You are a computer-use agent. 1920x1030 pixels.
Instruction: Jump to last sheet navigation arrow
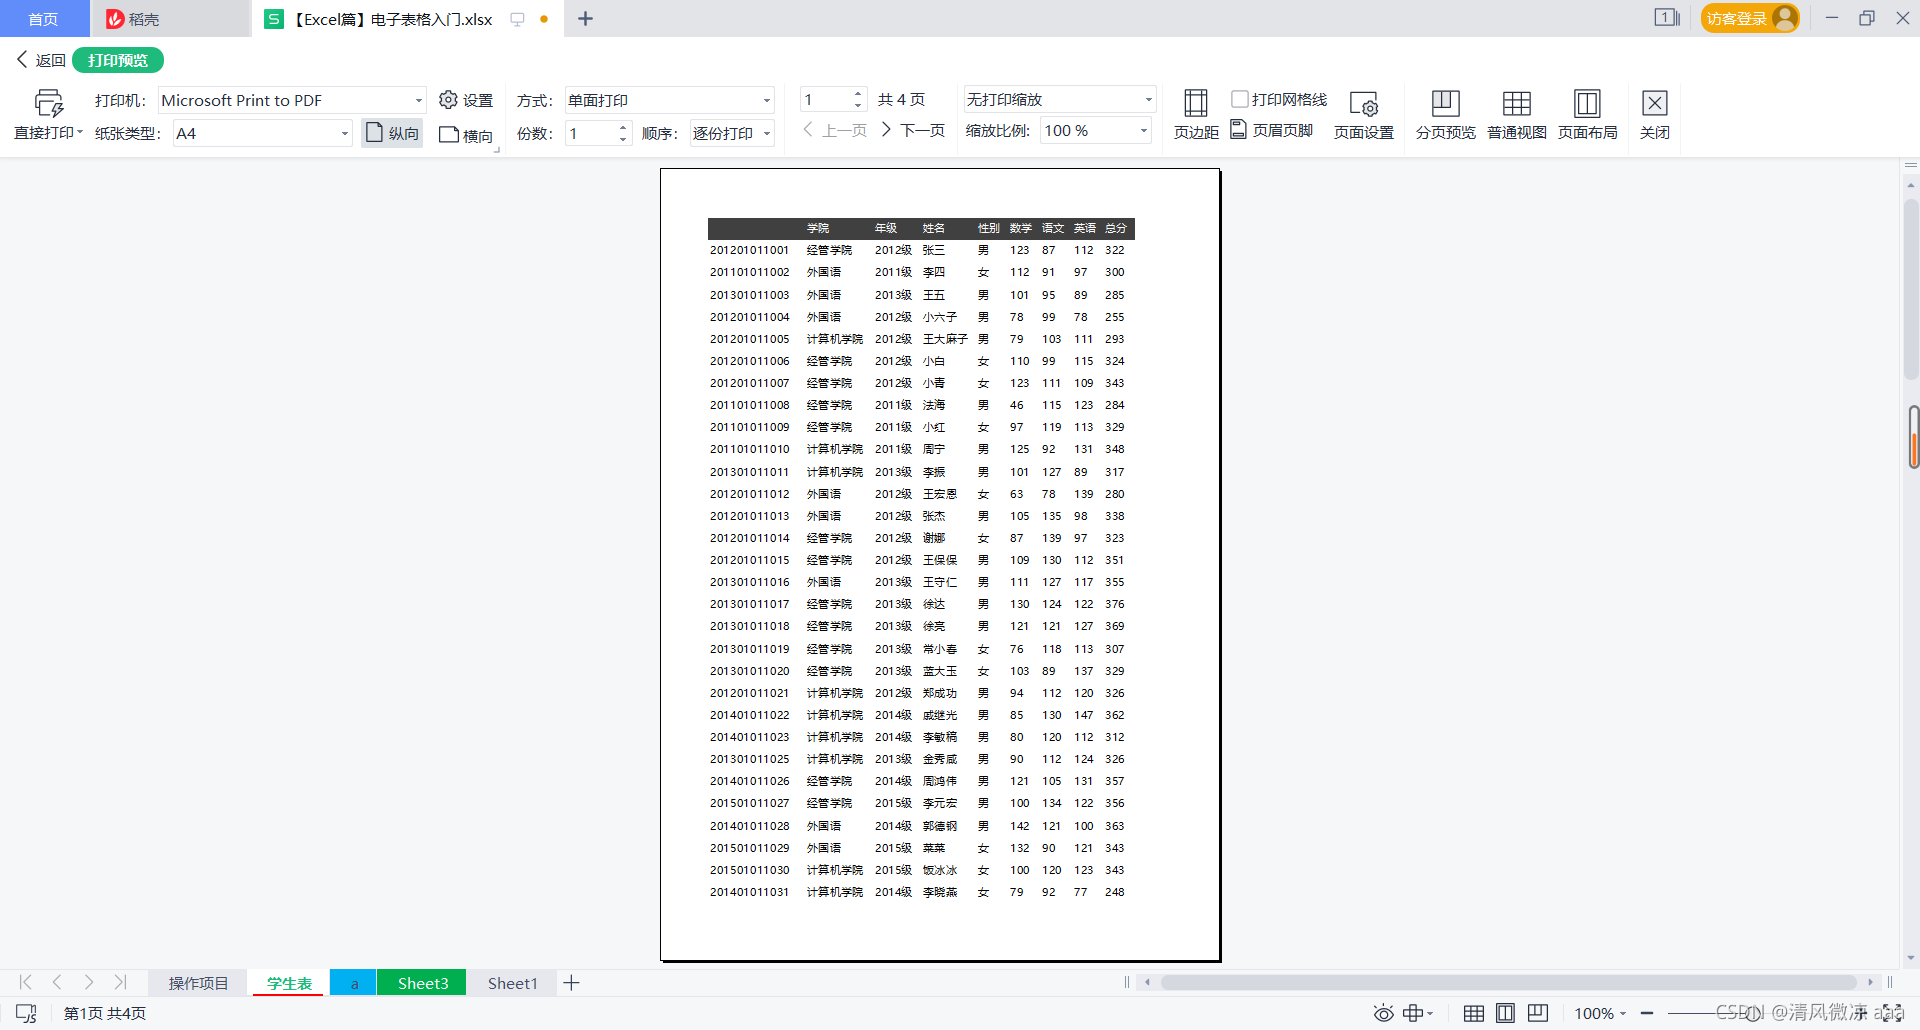120,982
